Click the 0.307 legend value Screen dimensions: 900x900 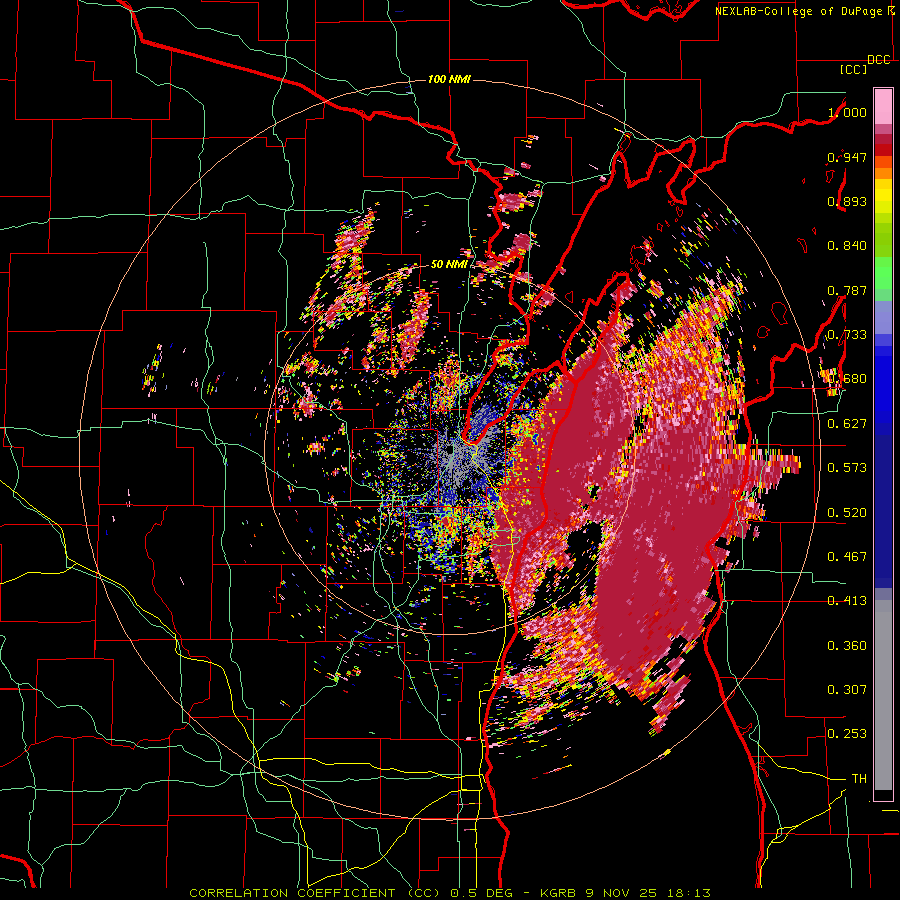point(847,690)
